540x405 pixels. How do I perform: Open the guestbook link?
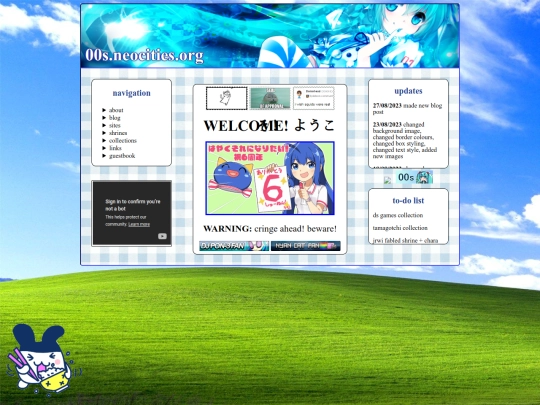[122, 156]
